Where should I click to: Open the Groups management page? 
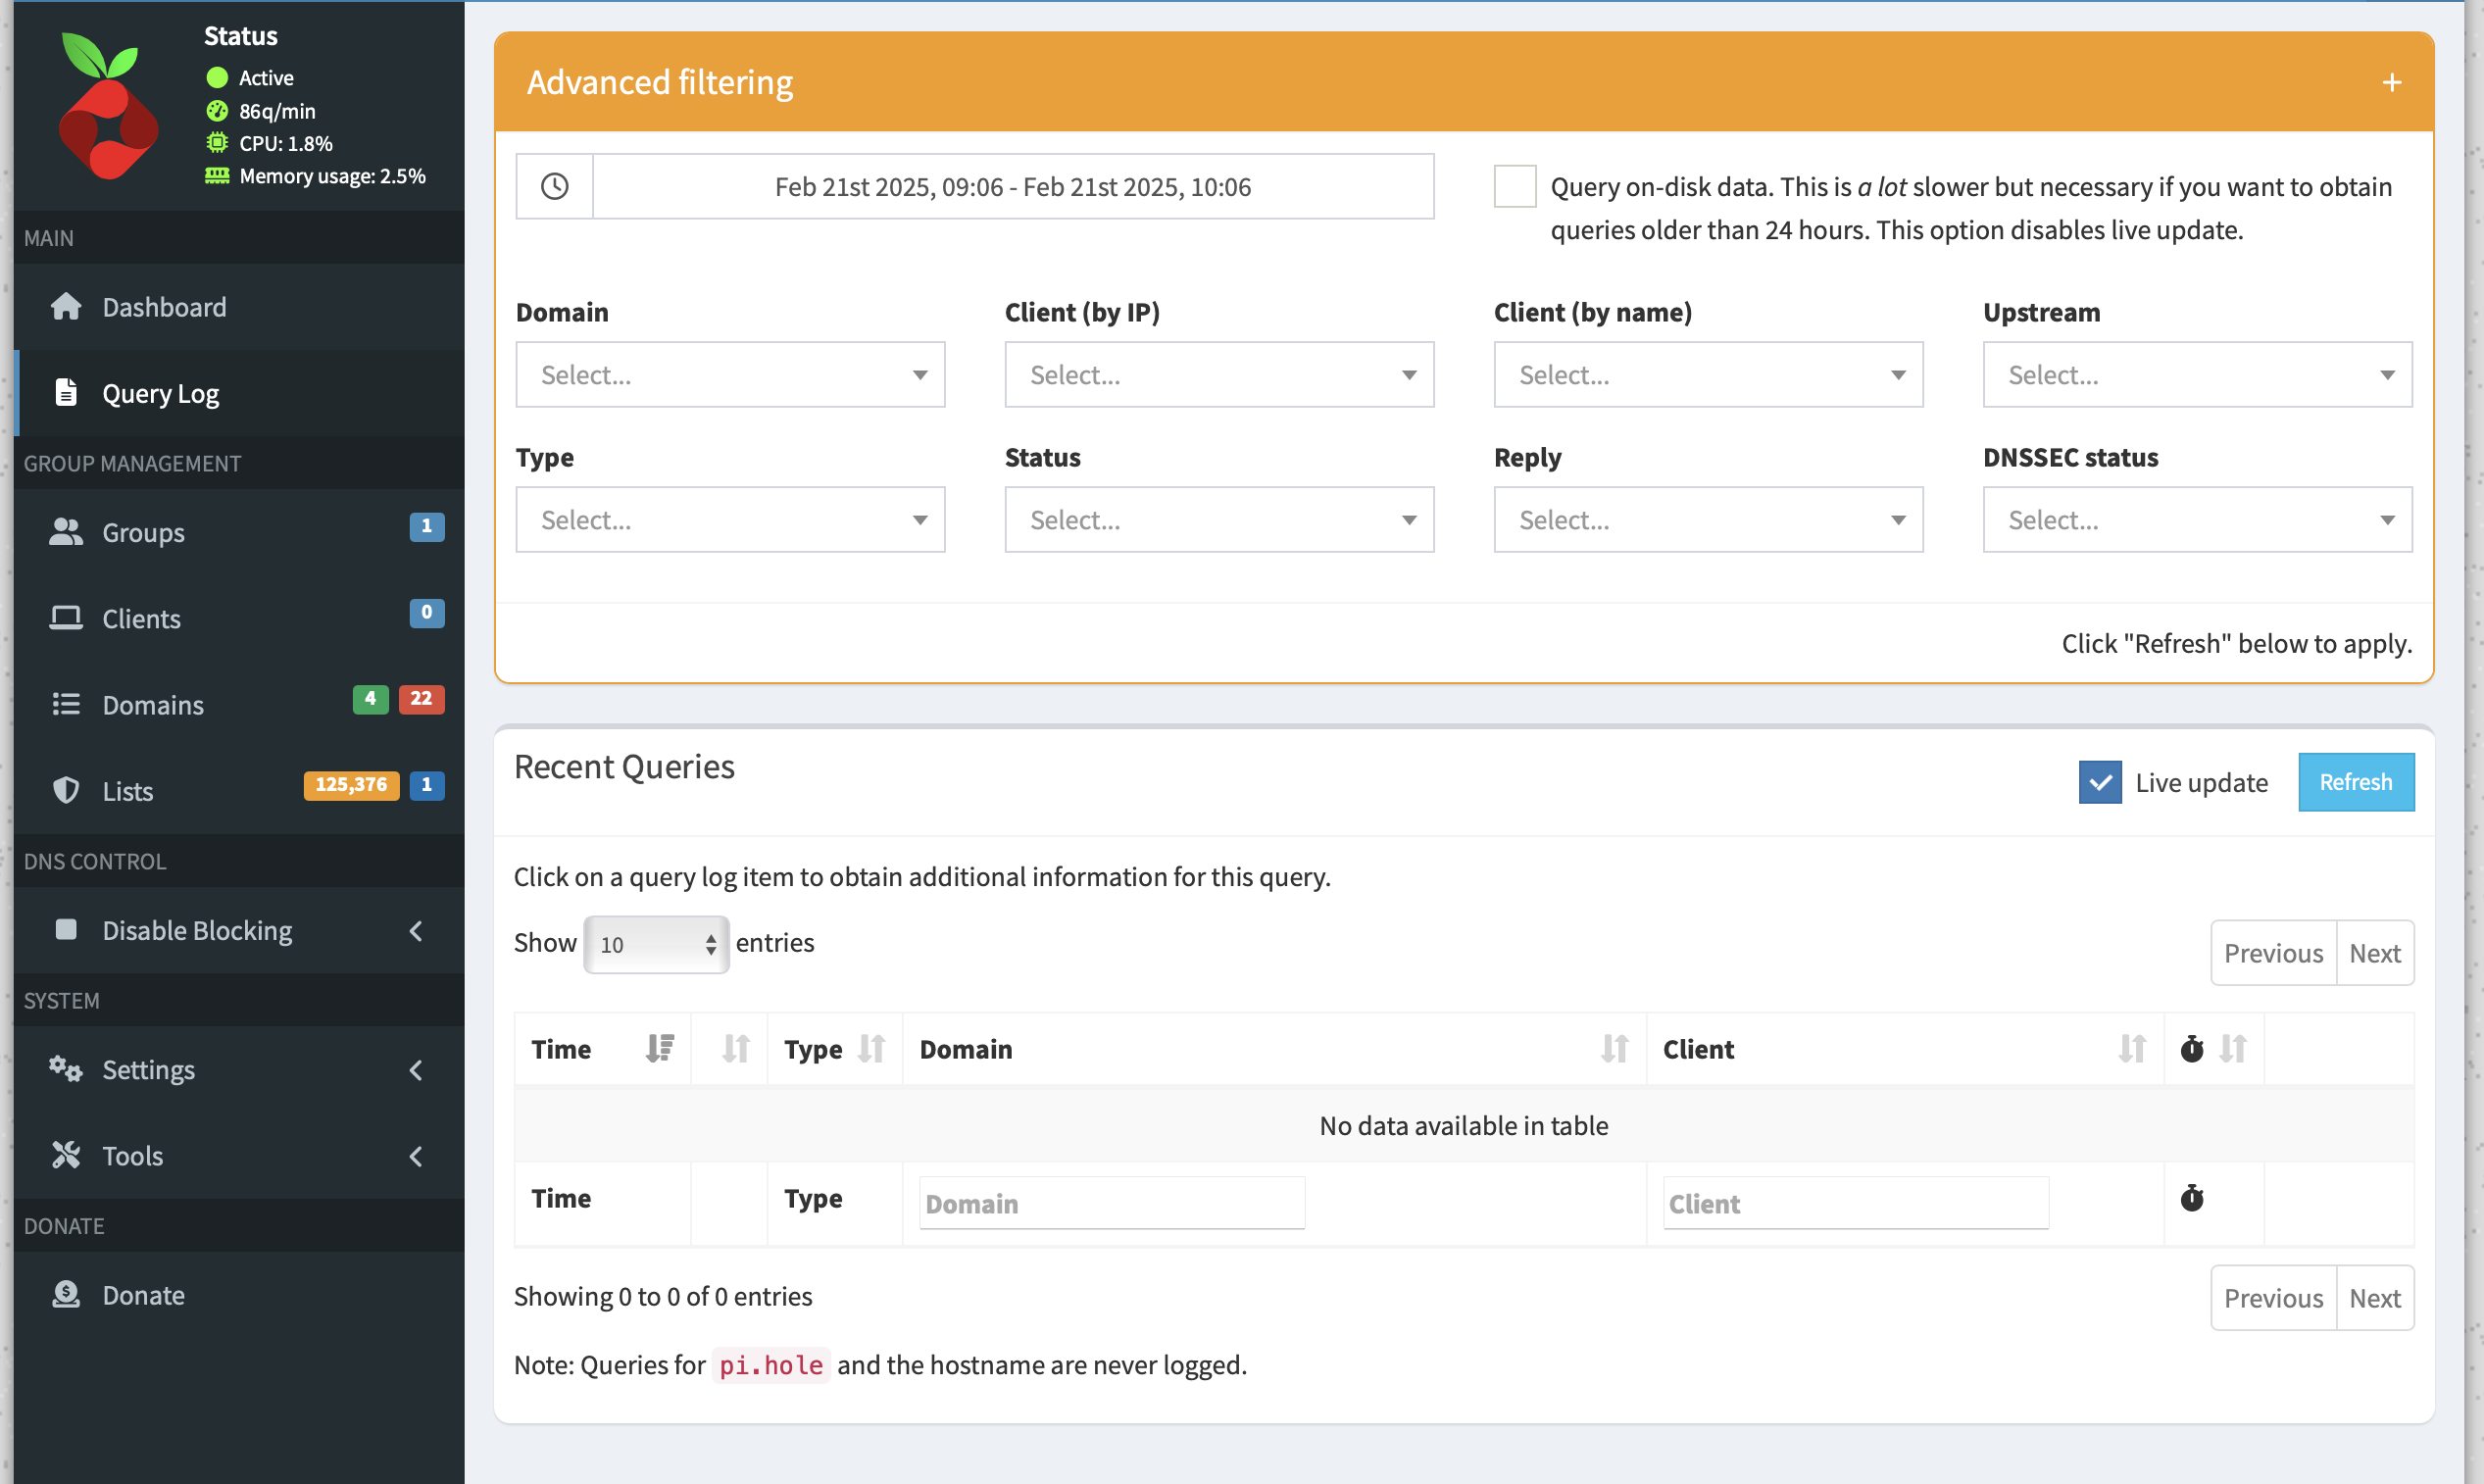tap(239, 532)
